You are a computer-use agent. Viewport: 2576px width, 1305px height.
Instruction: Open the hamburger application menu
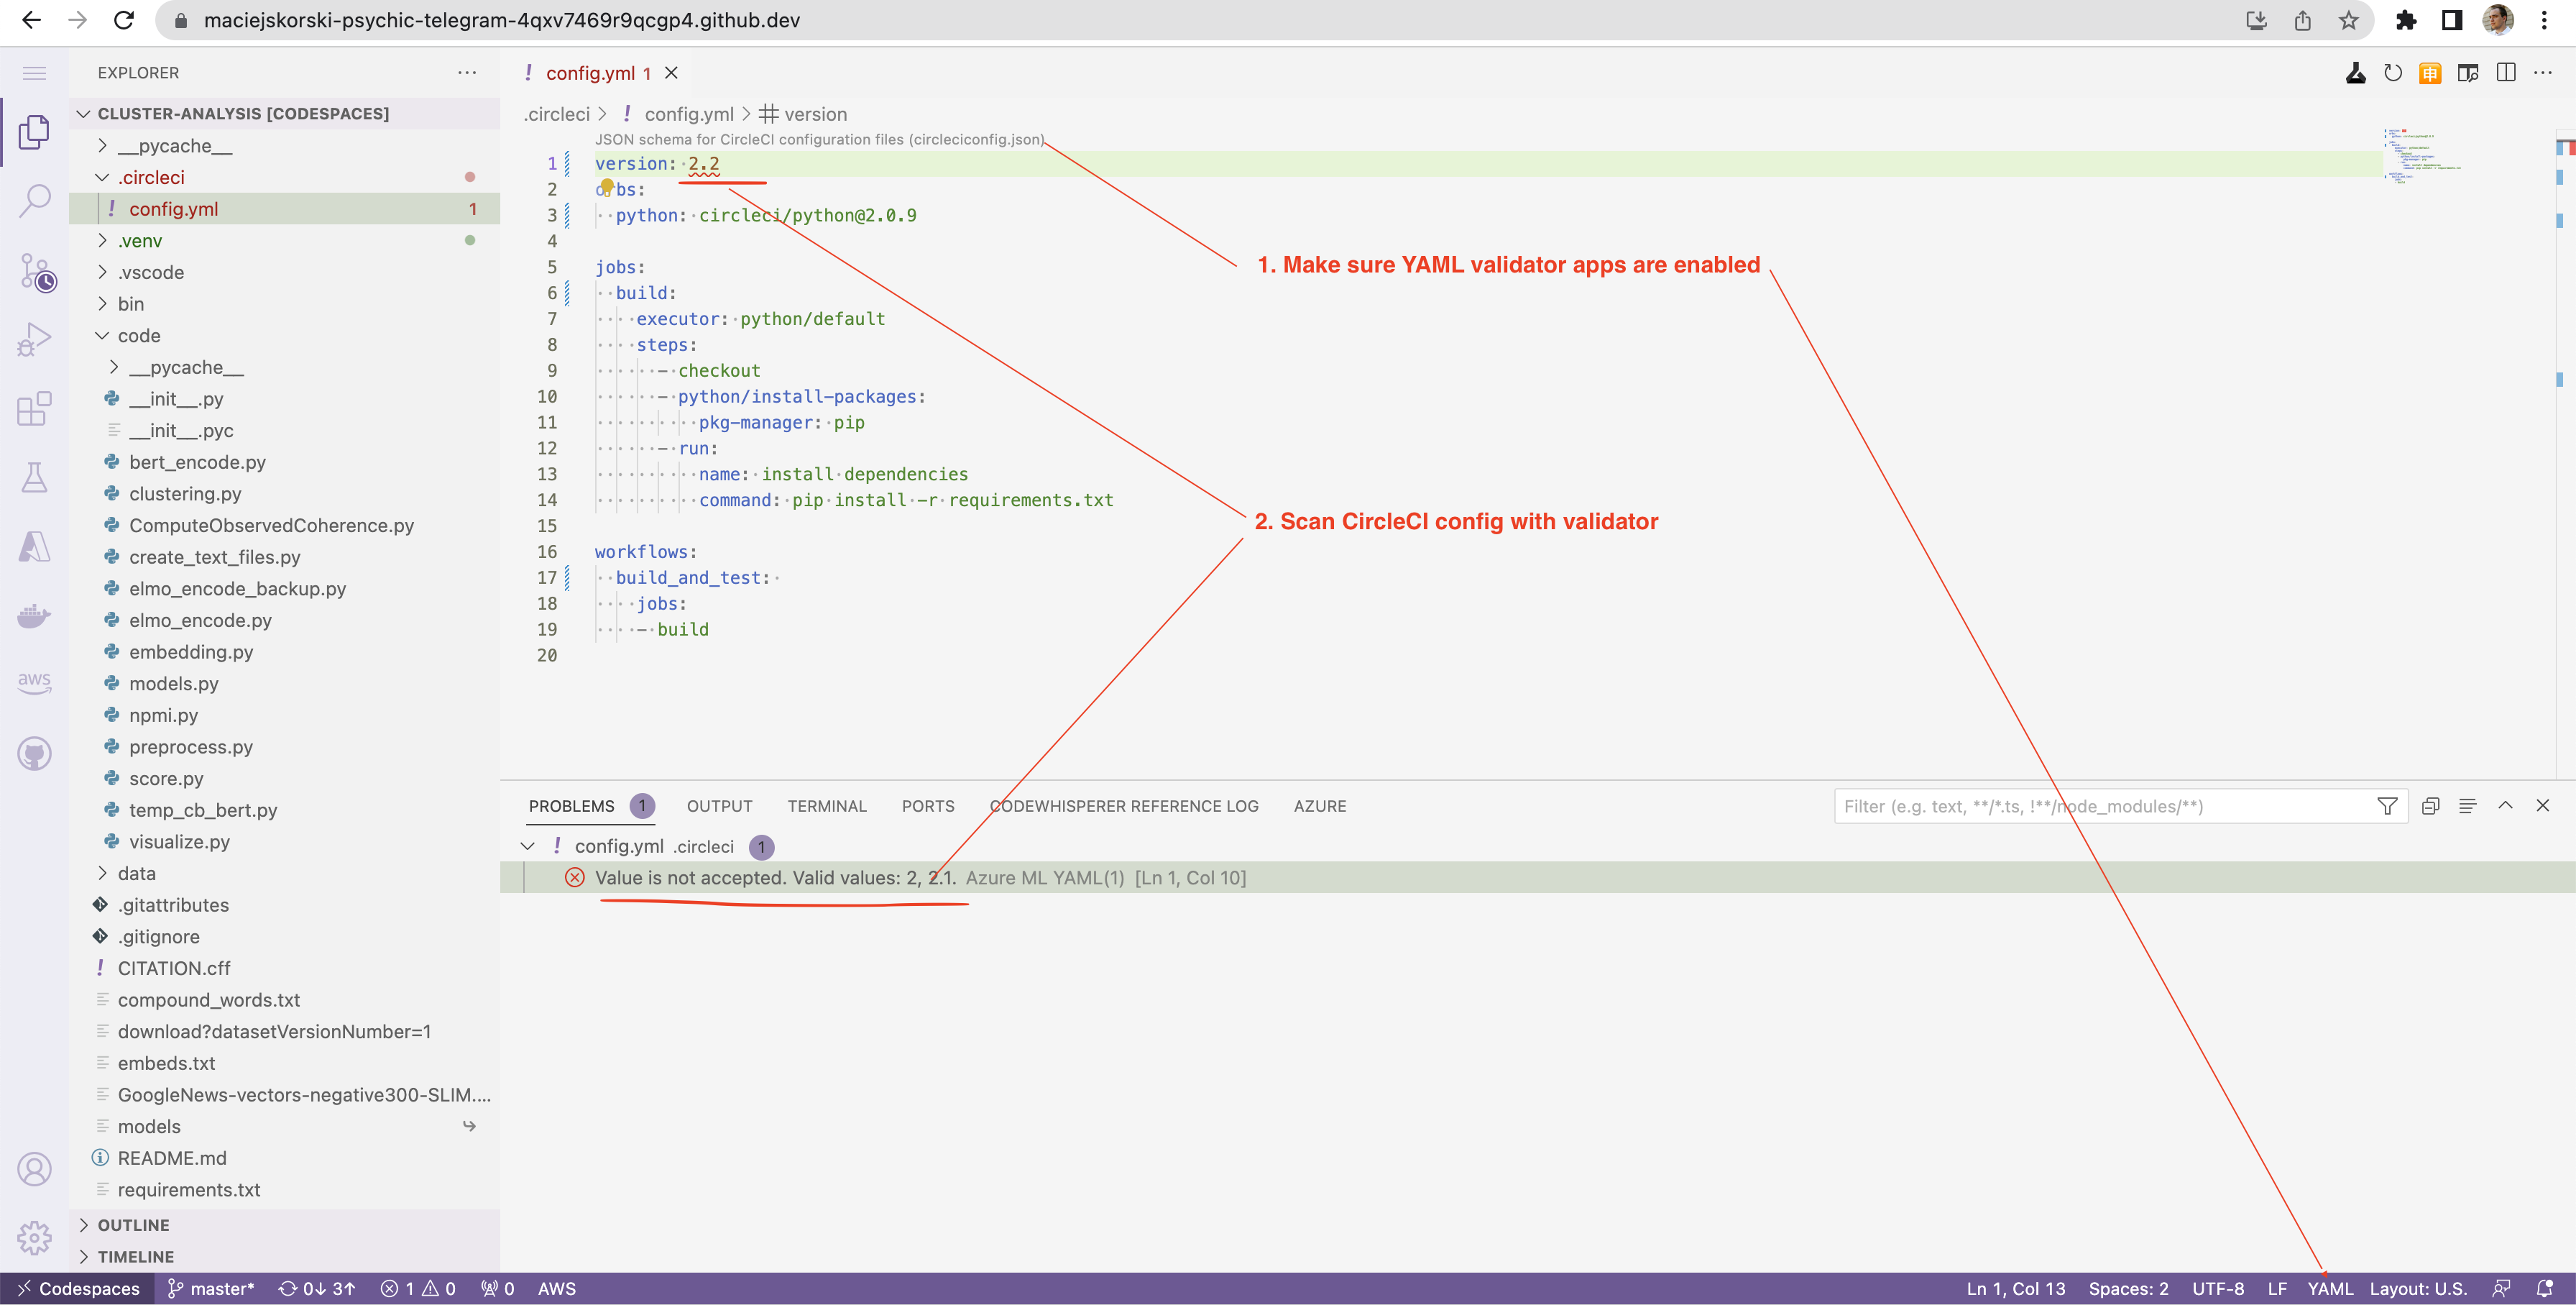coord(34,73)
